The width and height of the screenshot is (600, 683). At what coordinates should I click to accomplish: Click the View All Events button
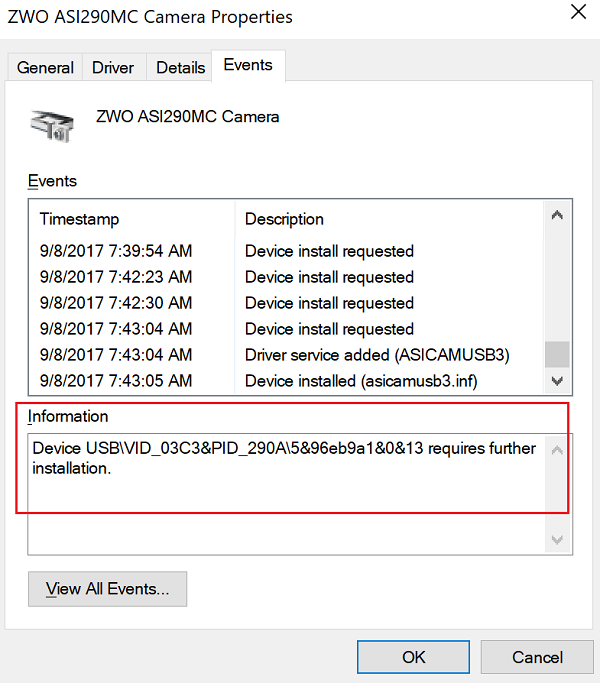(108, 589)
